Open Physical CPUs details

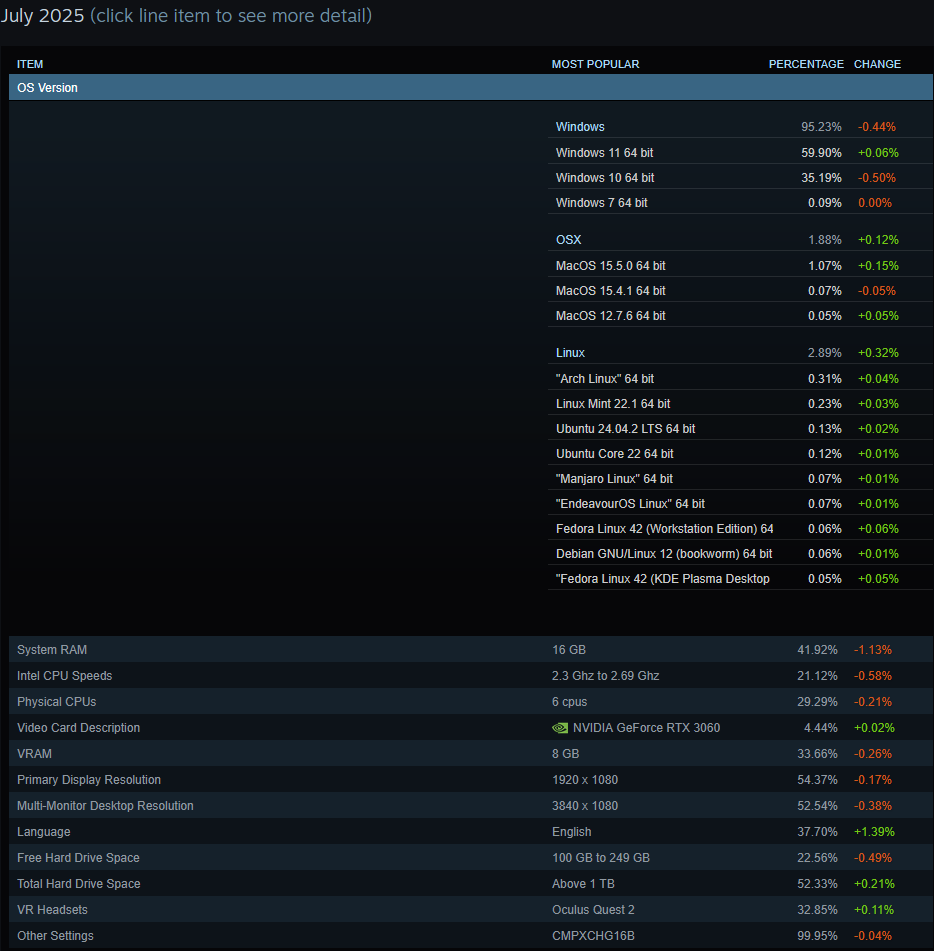click(471, 702)
